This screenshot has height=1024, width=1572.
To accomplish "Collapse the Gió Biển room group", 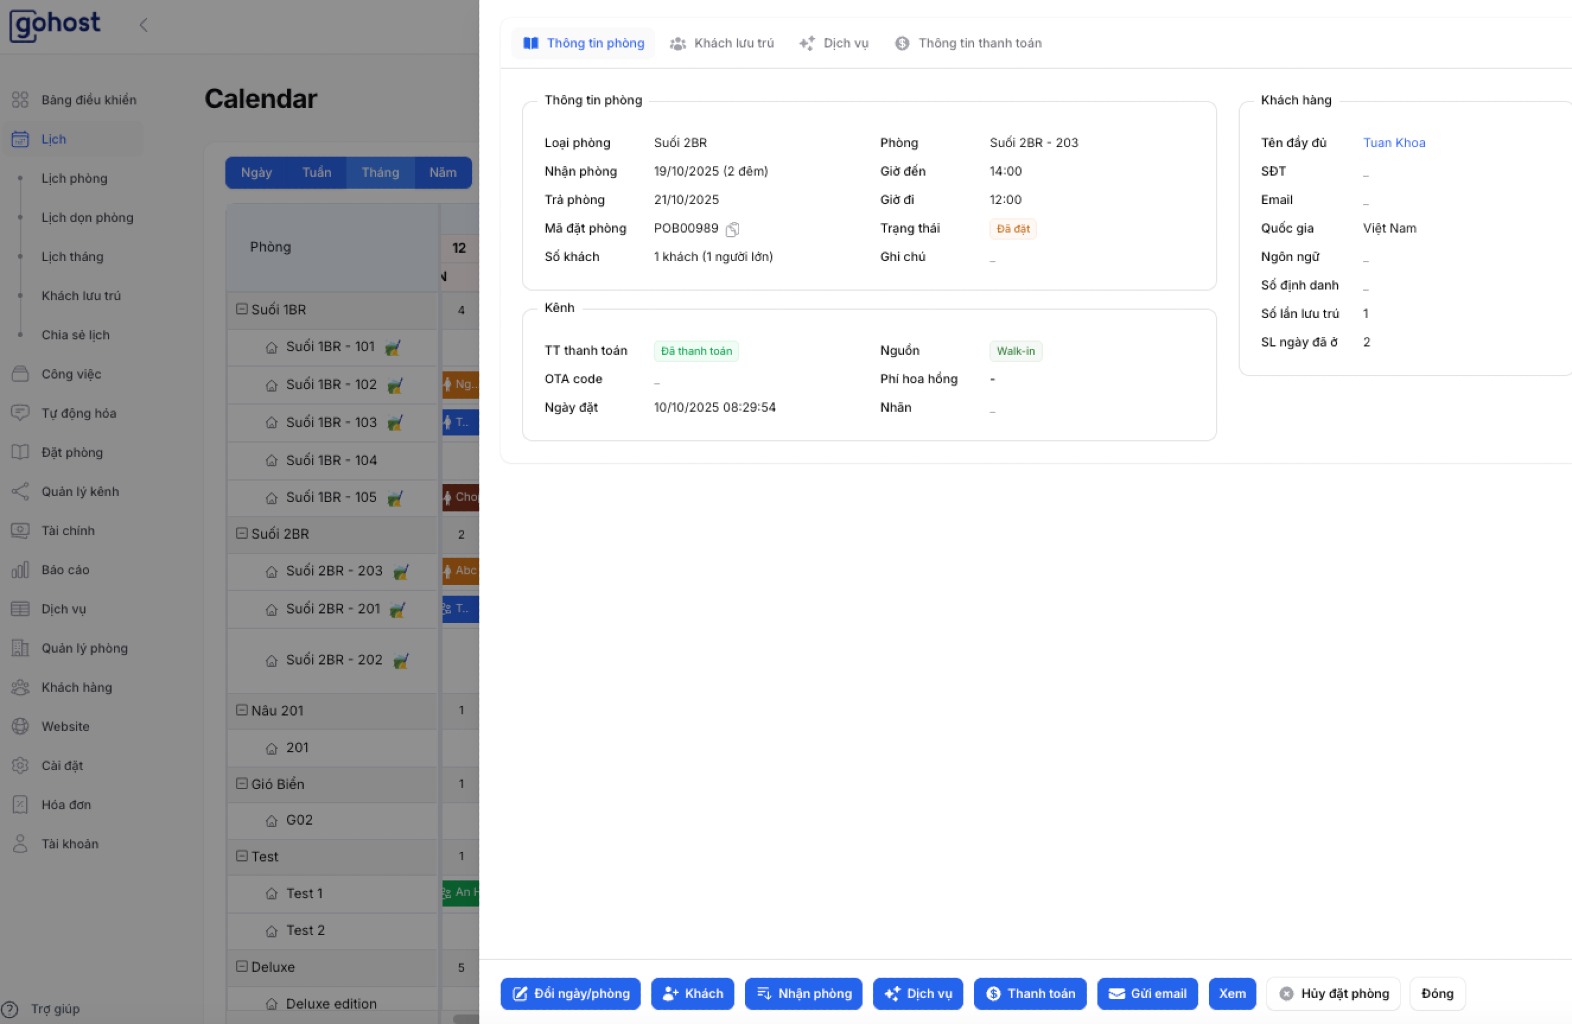I will coord(242,784).
